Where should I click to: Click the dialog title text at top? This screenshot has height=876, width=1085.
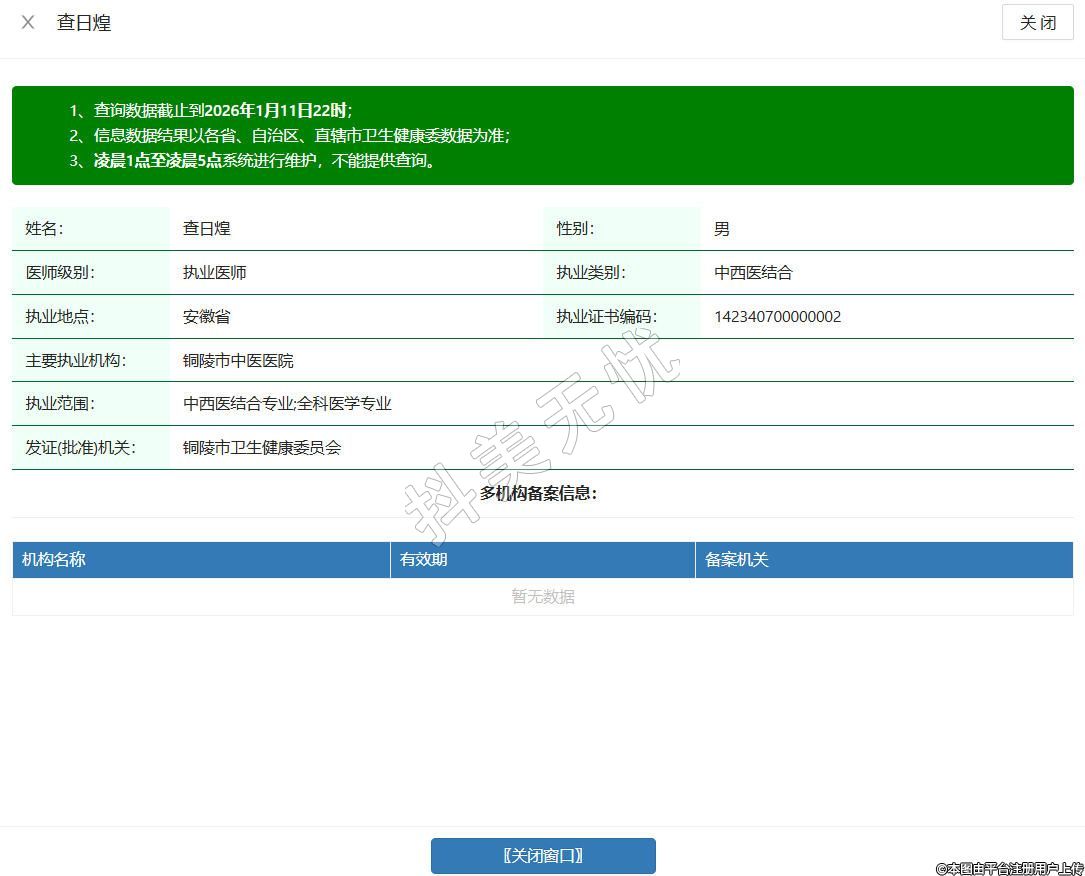(x=84, y=22)
